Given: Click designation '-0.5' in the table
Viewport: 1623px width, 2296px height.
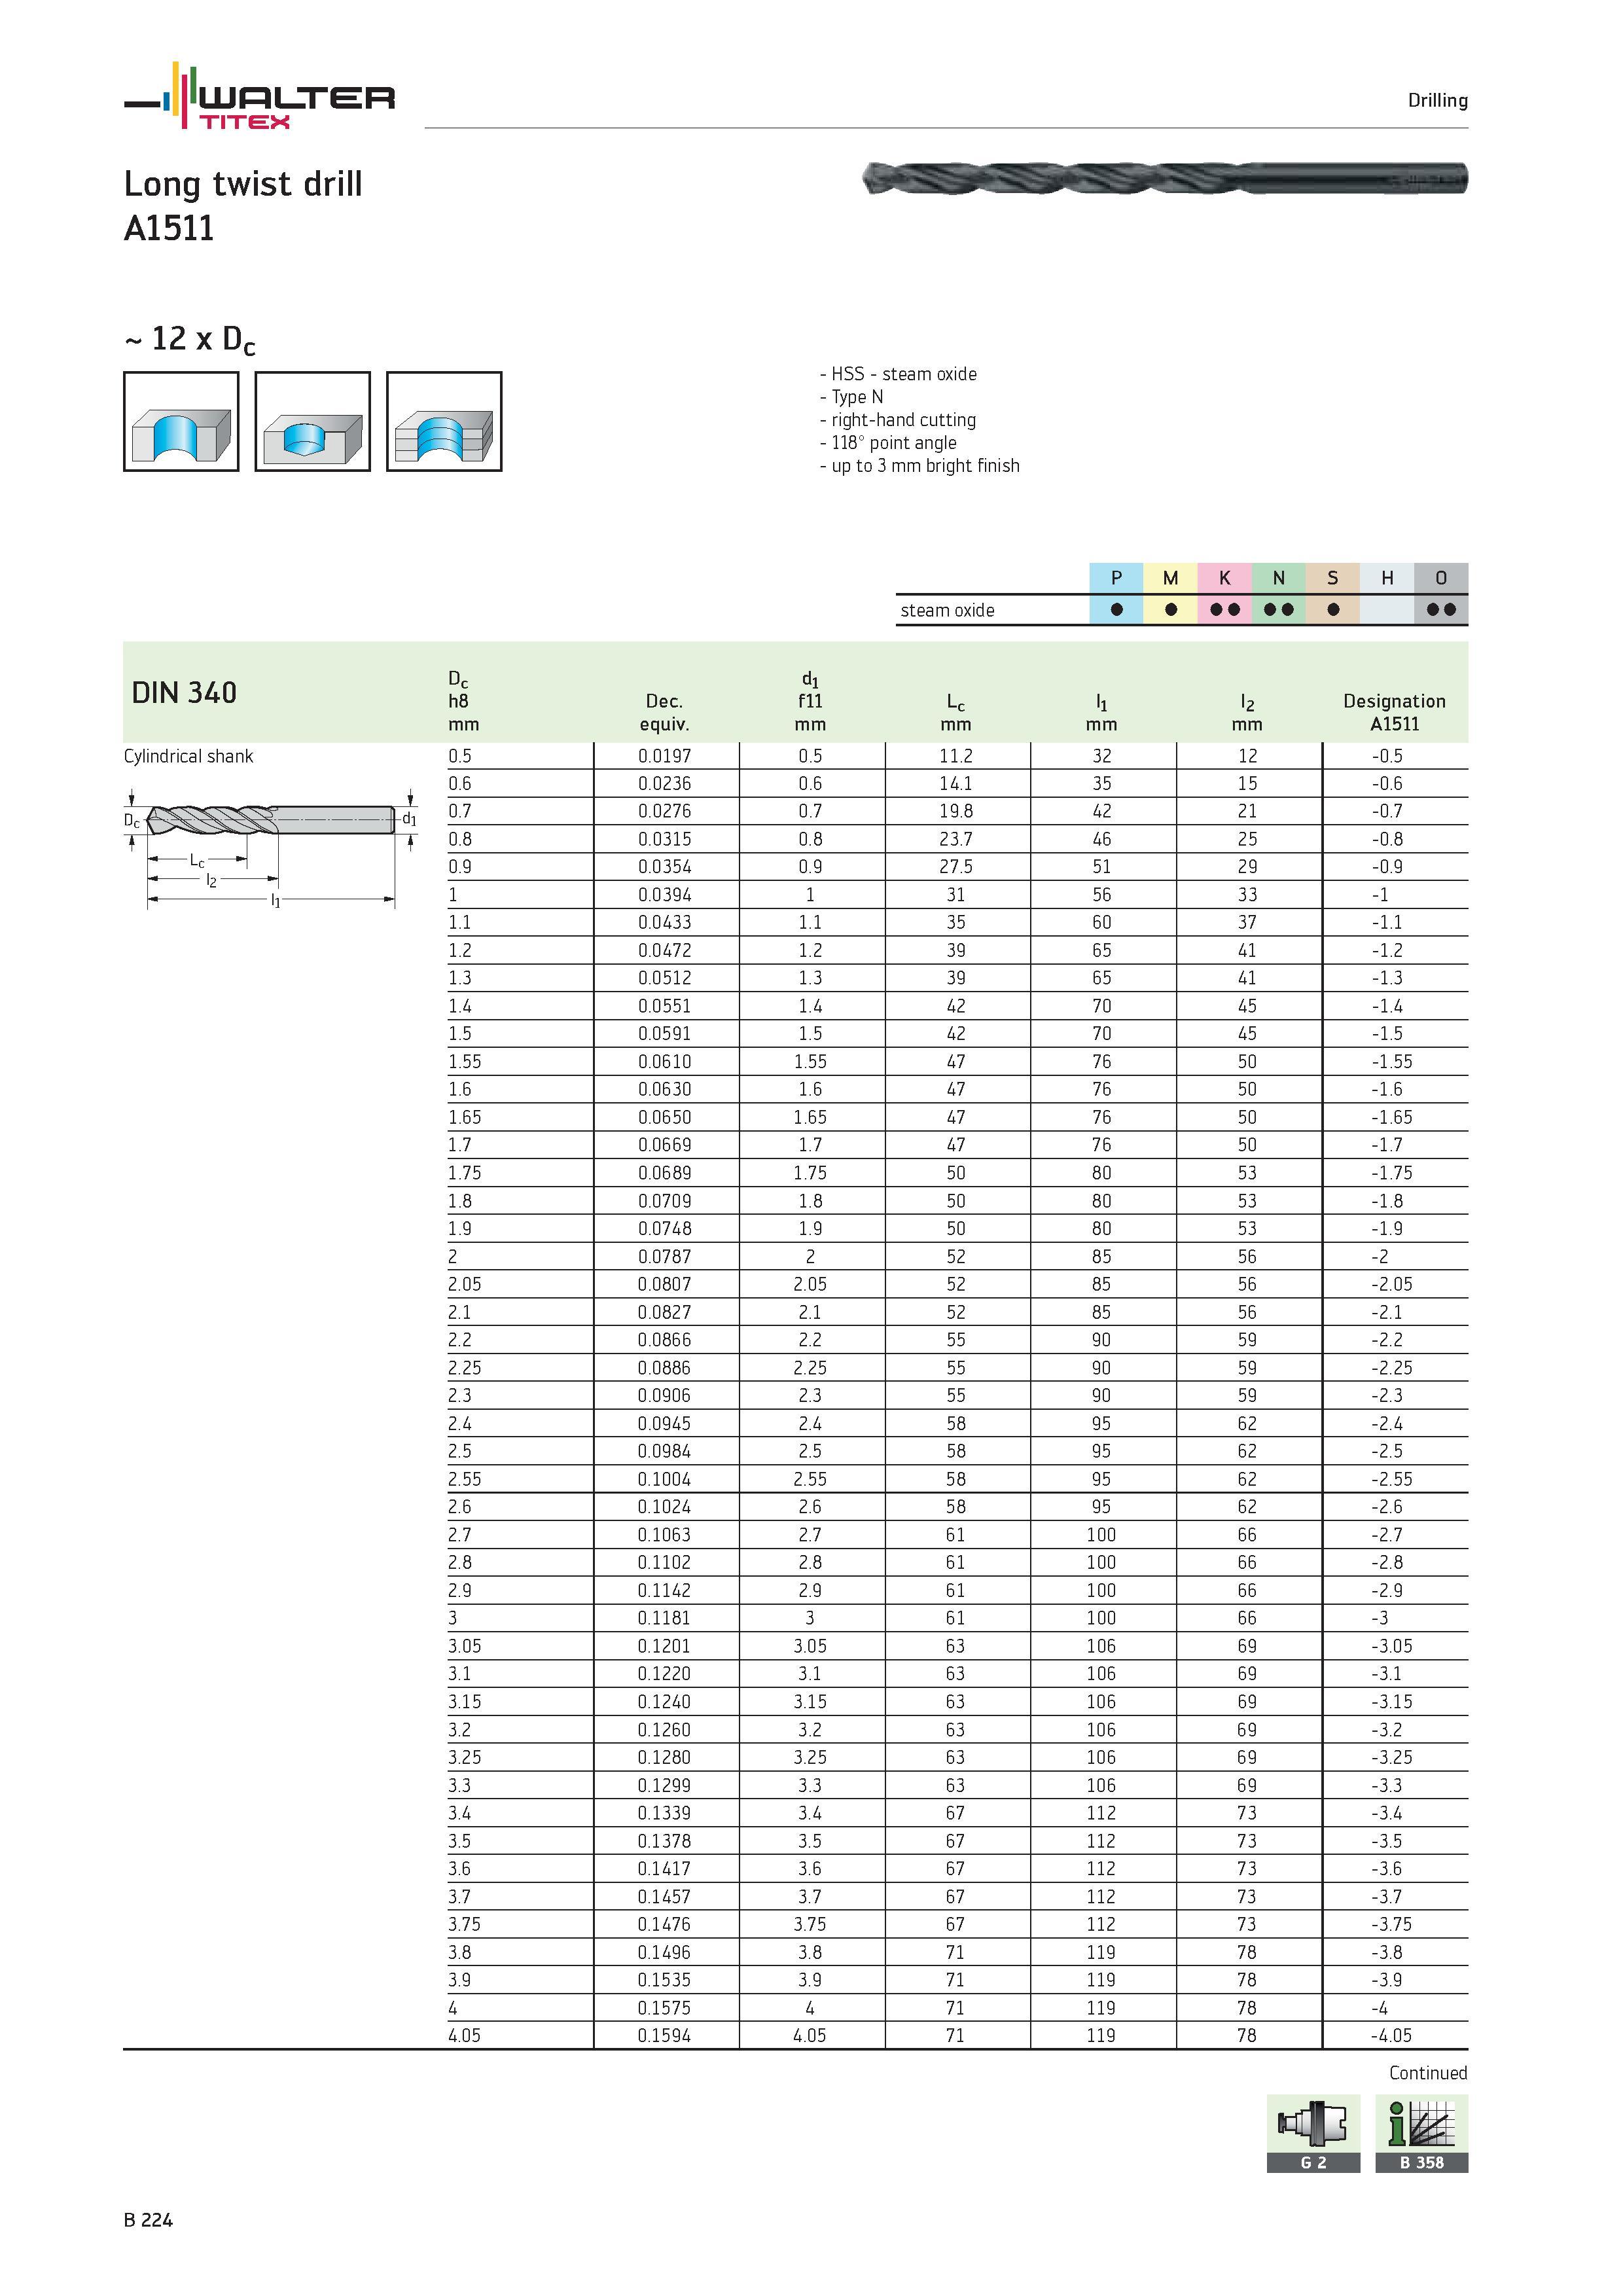Looking at the screenshot, I should click(1387, 756).
